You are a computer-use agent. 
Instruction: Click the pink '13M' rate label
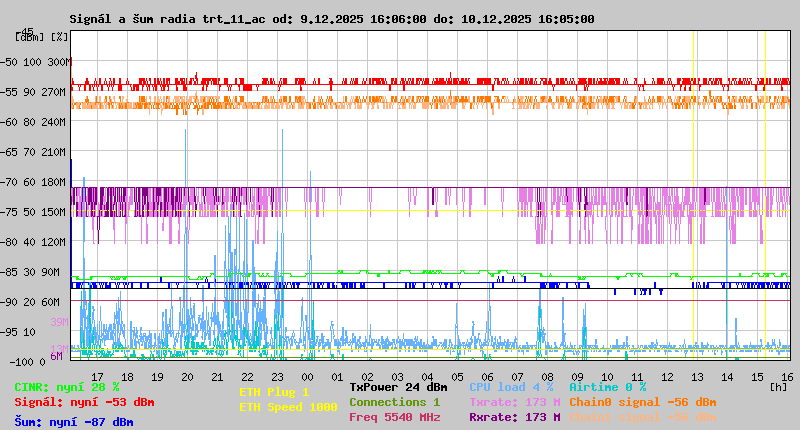coord(59,348)
